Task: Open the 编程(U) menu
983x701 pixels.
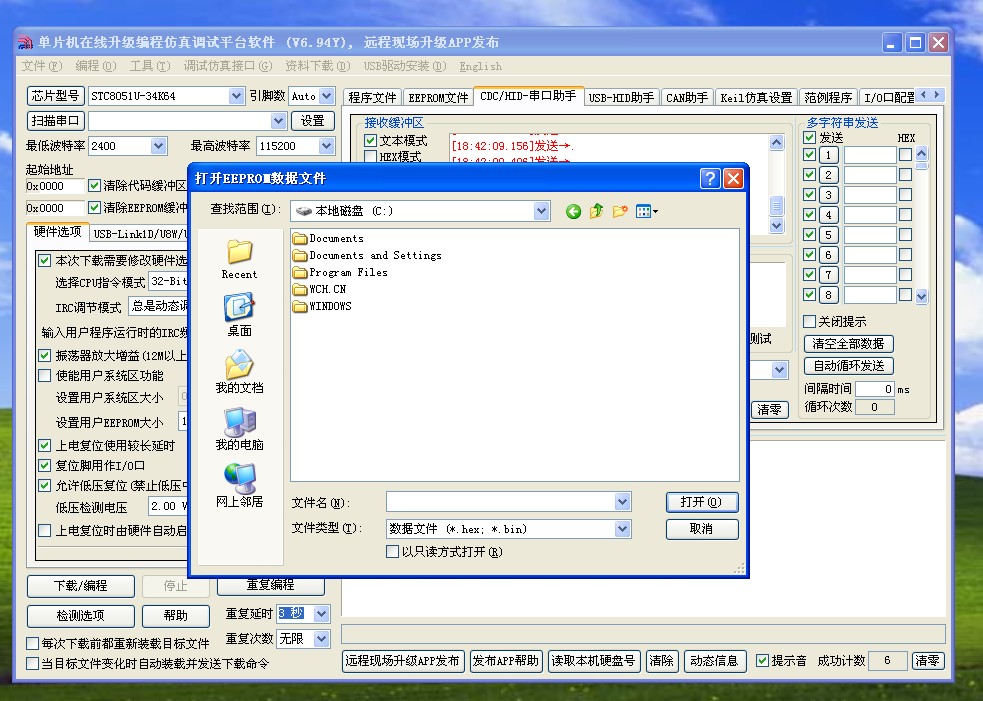Action: tap(96, 66)
